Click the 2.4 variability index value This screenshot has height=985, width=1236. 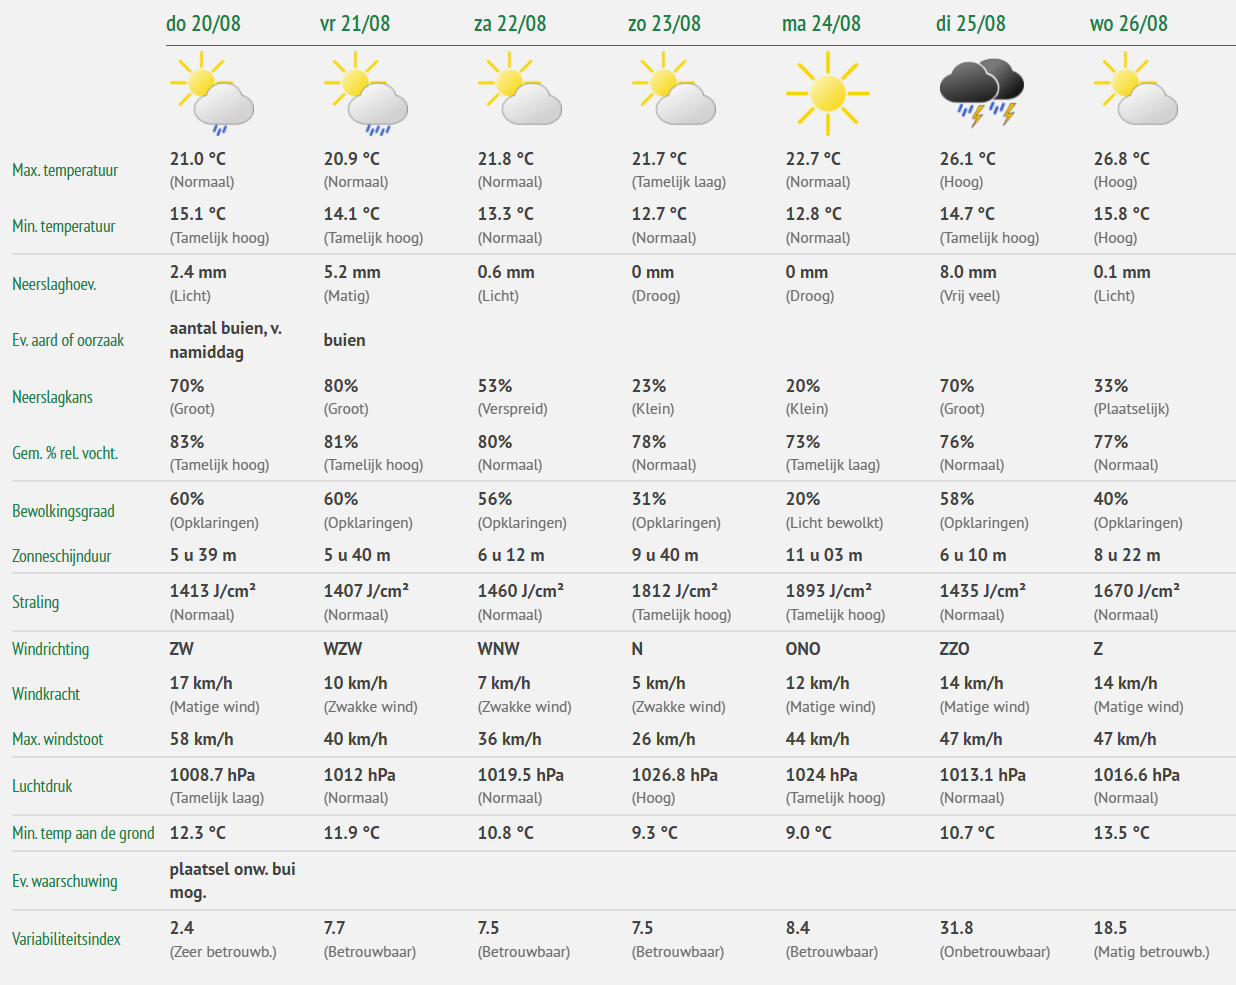tap(181, 928)
